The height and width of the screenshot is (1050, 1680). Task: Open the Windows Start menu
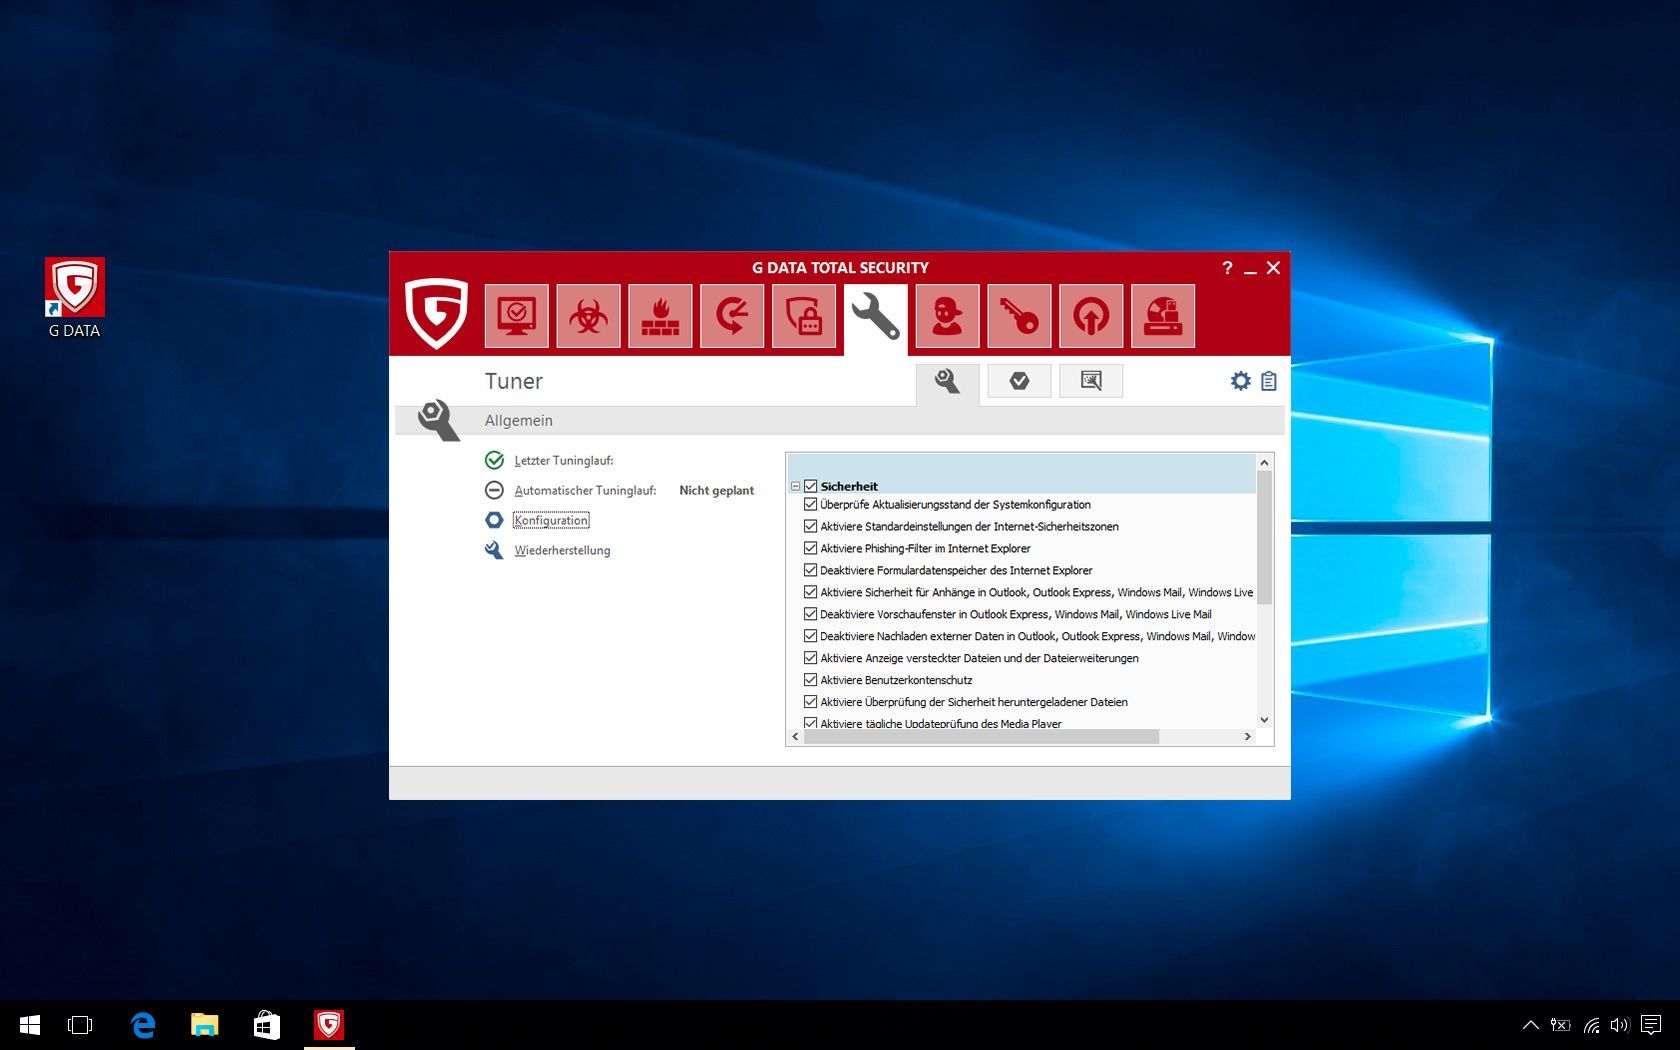[x=29, y=1025]
